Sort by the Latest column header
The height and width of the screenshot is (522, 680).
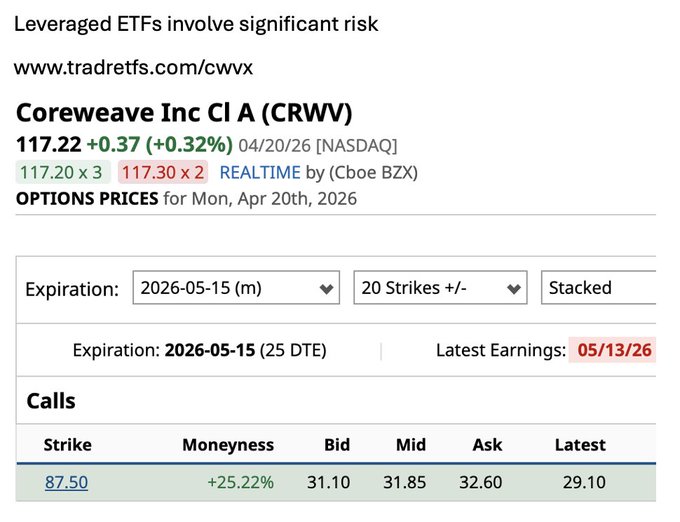(580, 445)
